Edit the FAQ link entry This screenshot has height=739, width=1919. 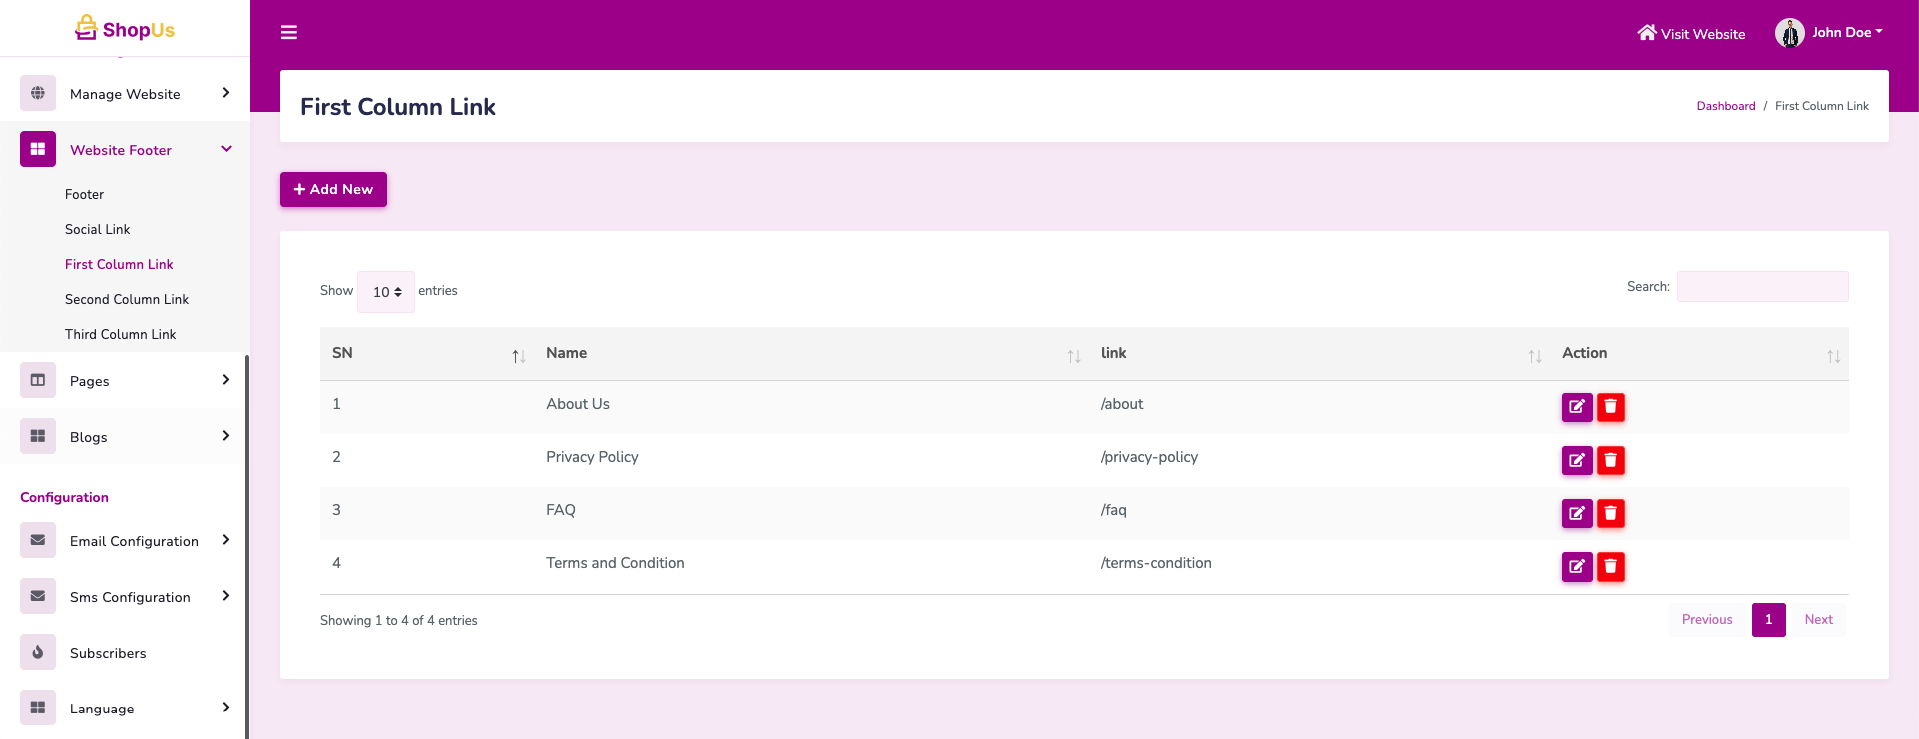[x=1576, y=513]
